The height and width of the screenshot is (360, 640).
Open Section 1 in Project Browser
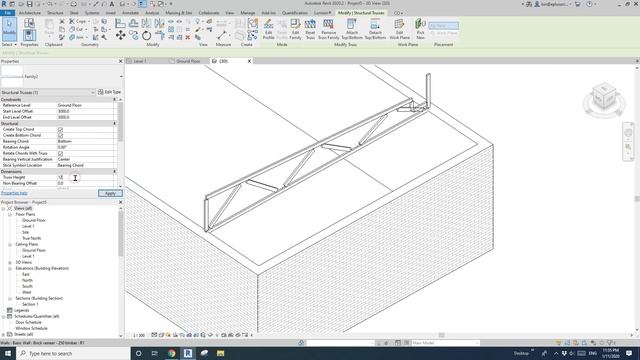30,304
